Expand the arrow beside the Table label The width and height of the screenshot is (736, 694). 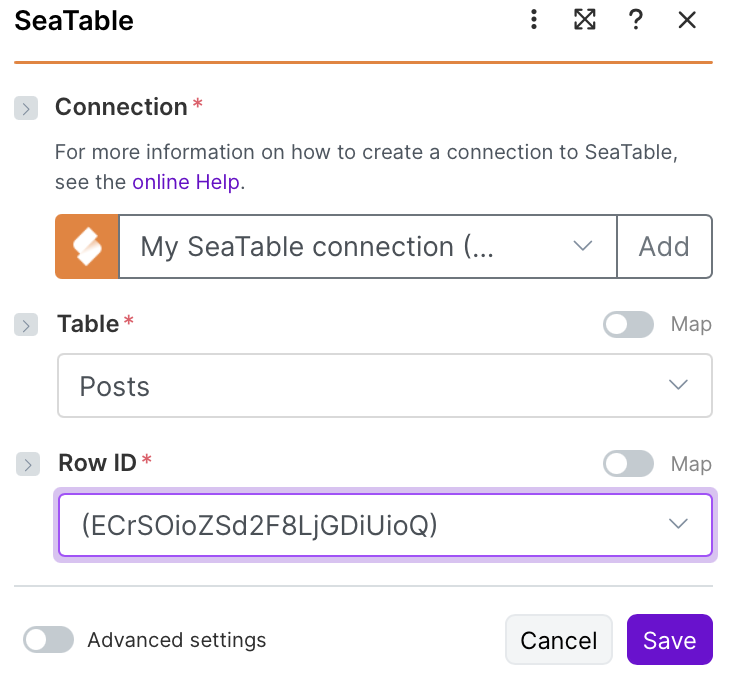(26, 325)
